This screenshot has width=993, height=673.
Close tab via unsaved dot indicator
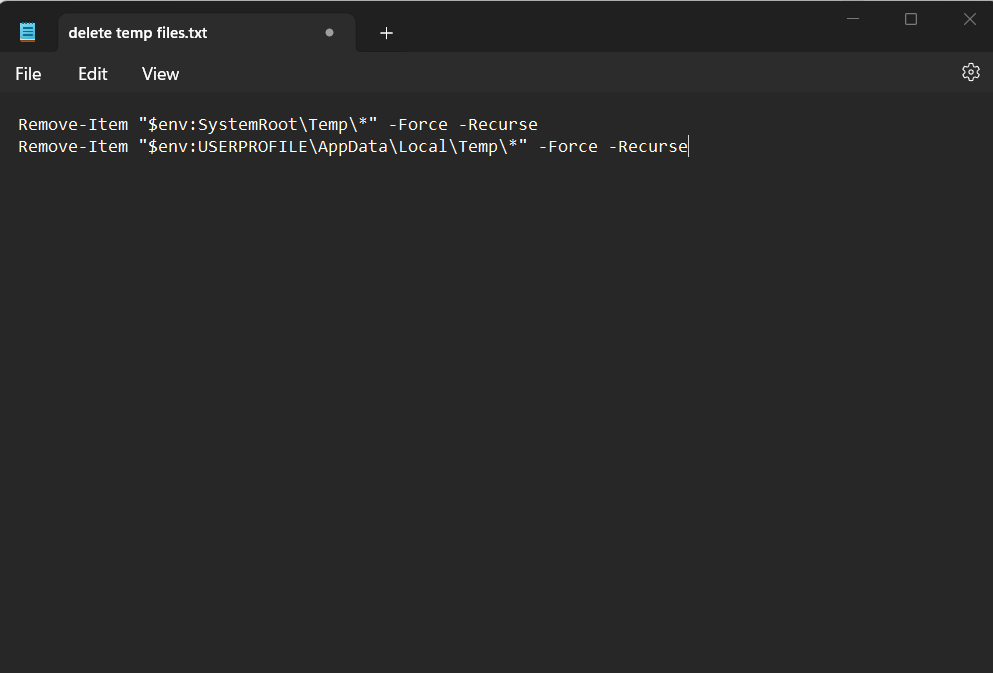point(329,32)
